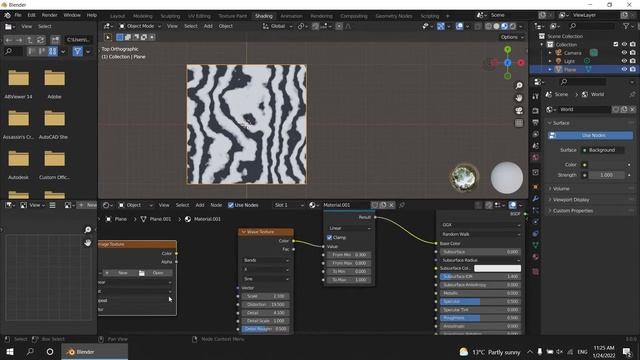Open the Object Mode dropdown
The image size is (640, 360).
pyautogui.click(x=140, y=26)
